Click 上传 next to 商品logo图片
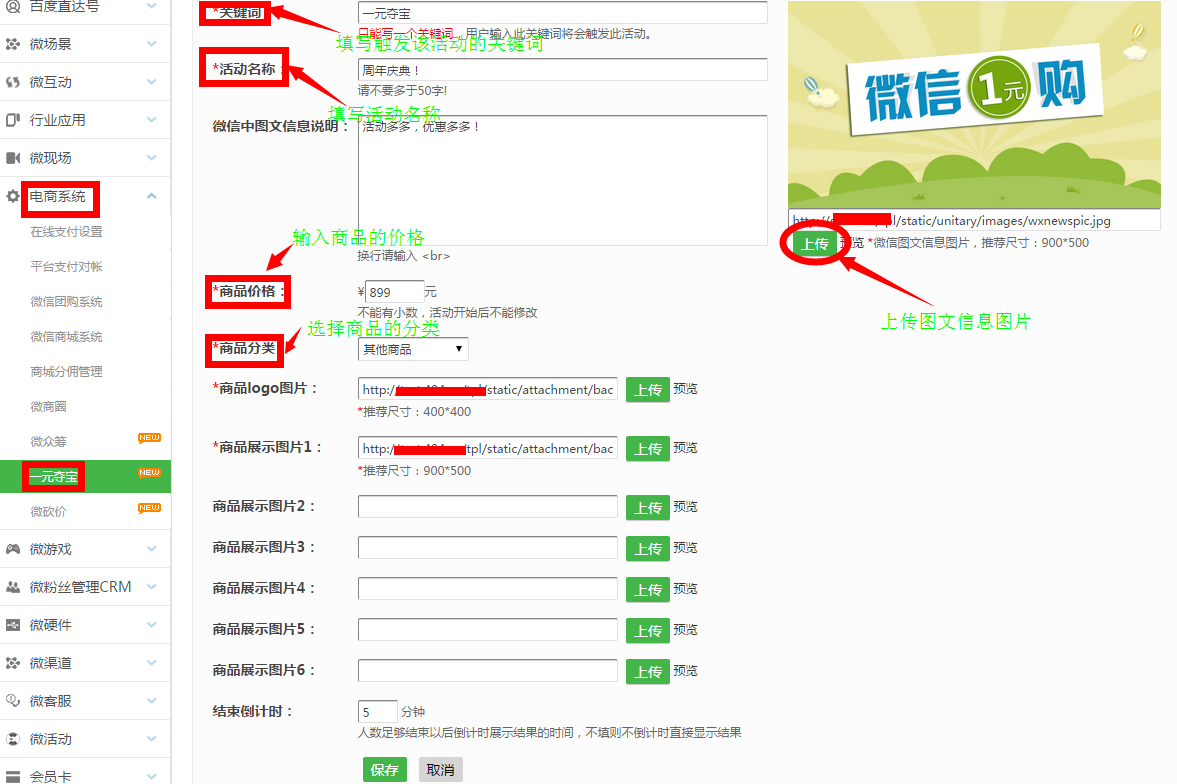This screenshot has width=1177, height=784. [x=648, y=390]
